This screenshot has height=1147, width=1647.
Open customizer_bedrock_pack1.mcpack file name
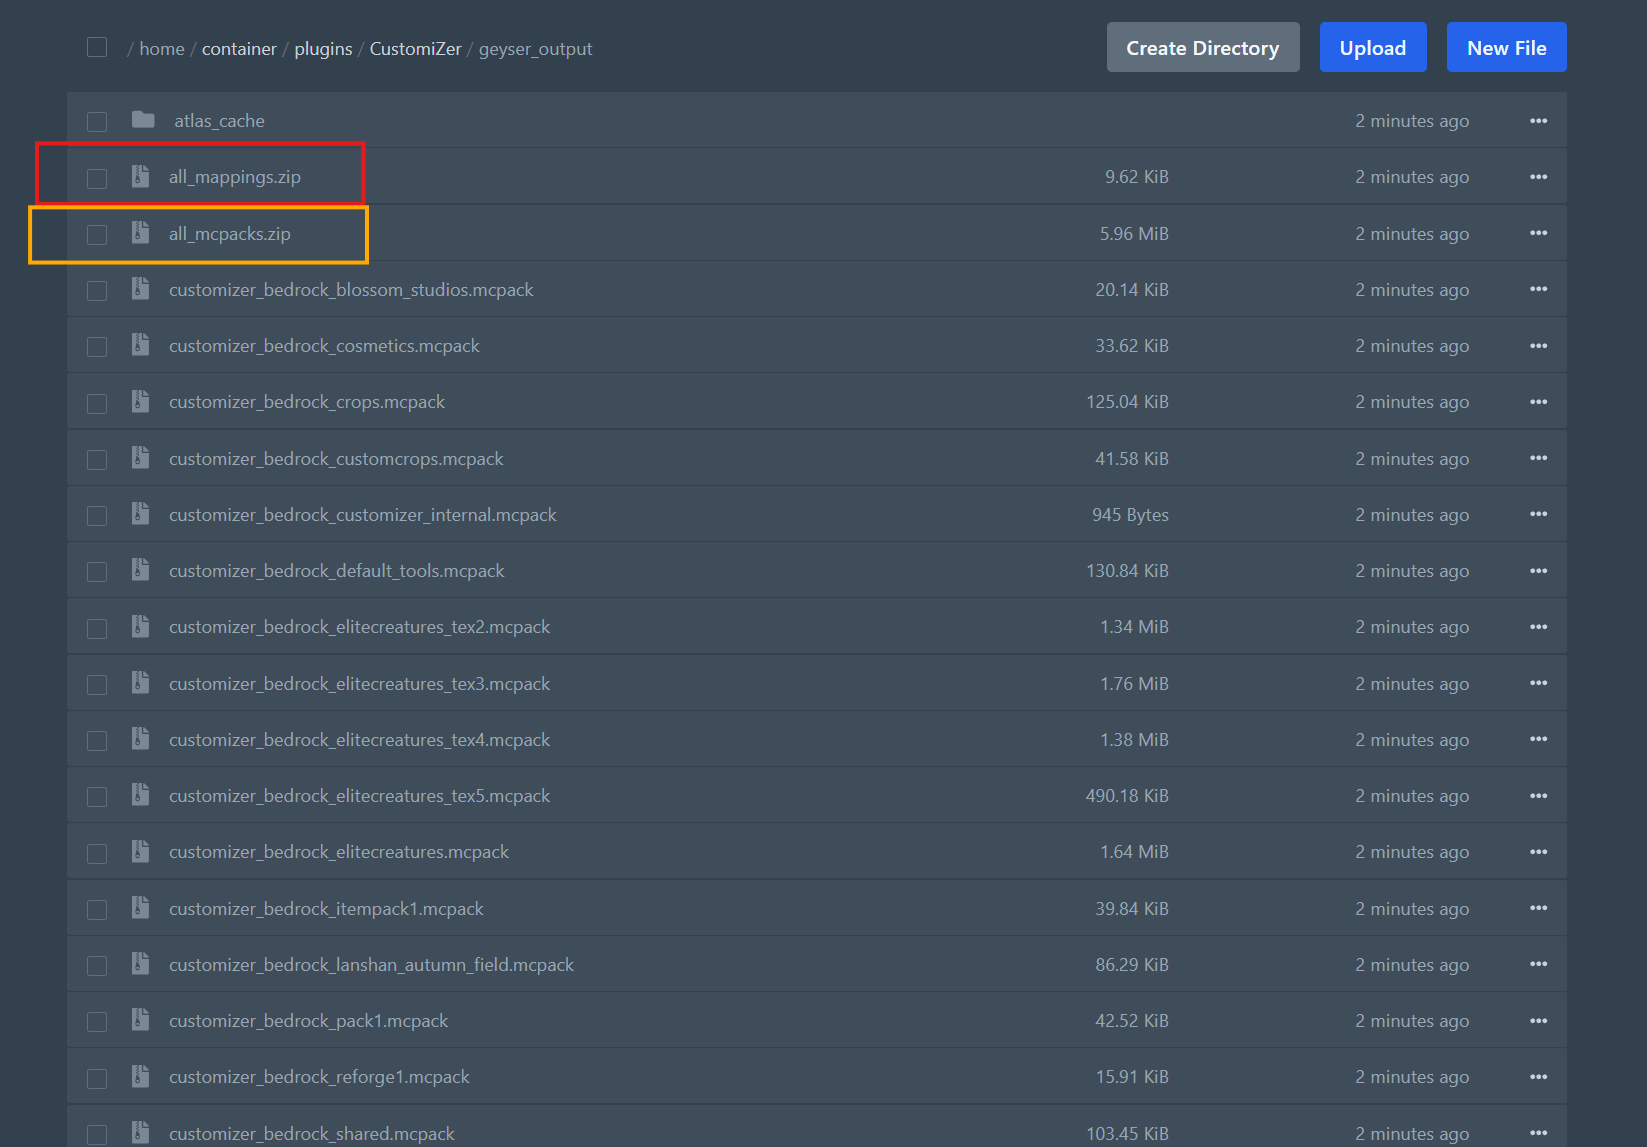(x=308, y=1020)
